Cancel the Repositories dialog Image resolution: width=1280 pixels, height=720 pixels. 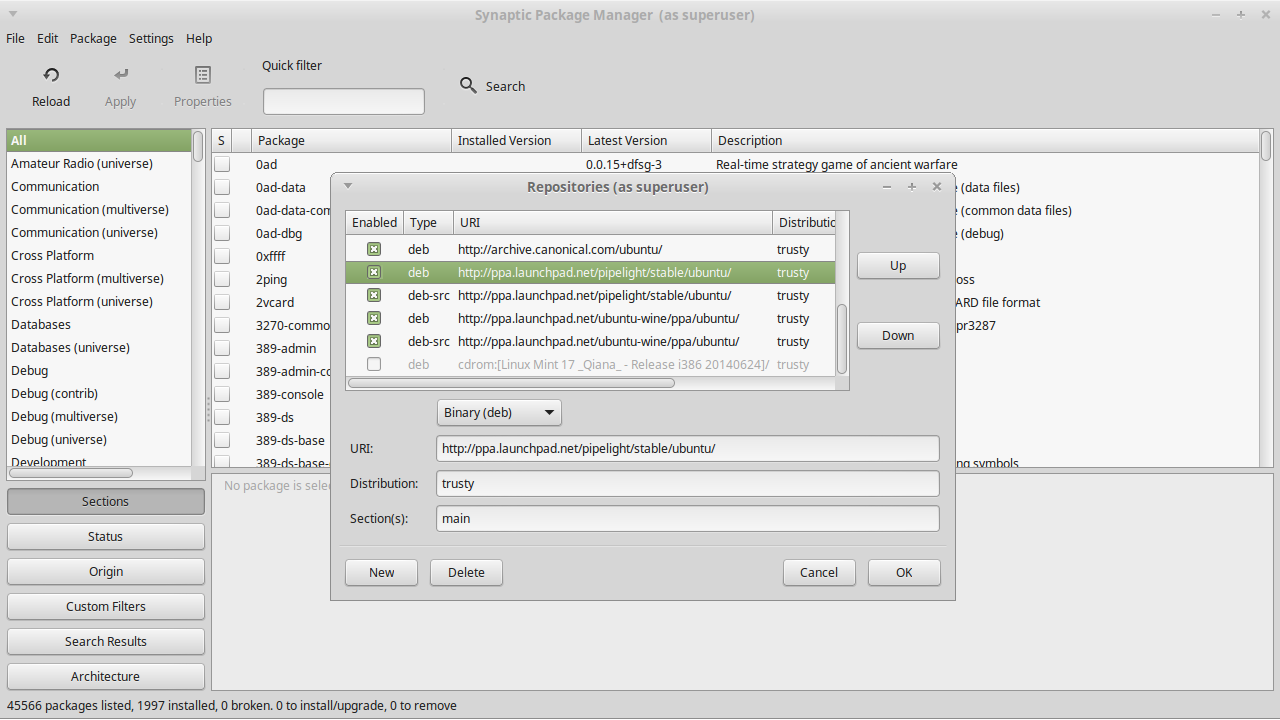point(819,573)
